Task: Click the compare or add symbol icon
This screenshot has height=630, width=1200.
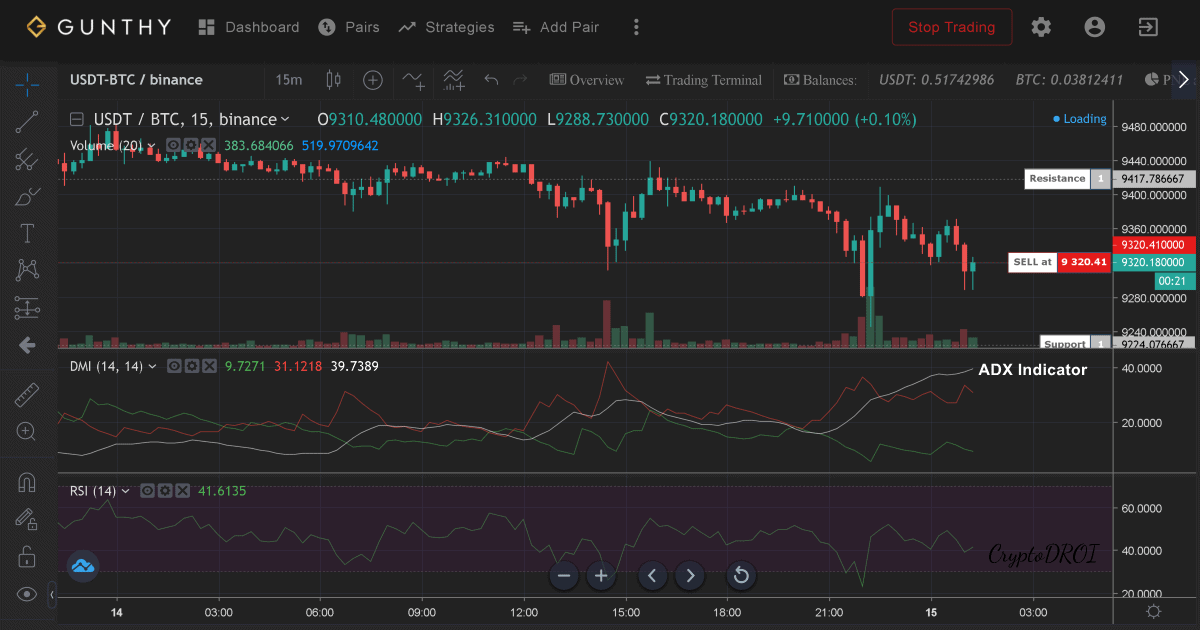Action: [372, 80]
